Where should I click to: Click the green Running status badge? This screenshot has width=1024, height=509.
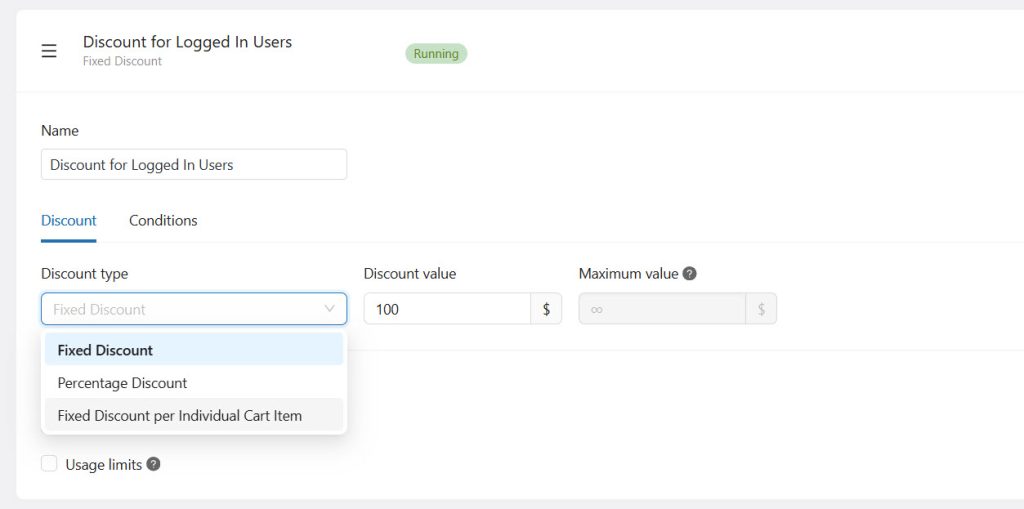[436, 54]
